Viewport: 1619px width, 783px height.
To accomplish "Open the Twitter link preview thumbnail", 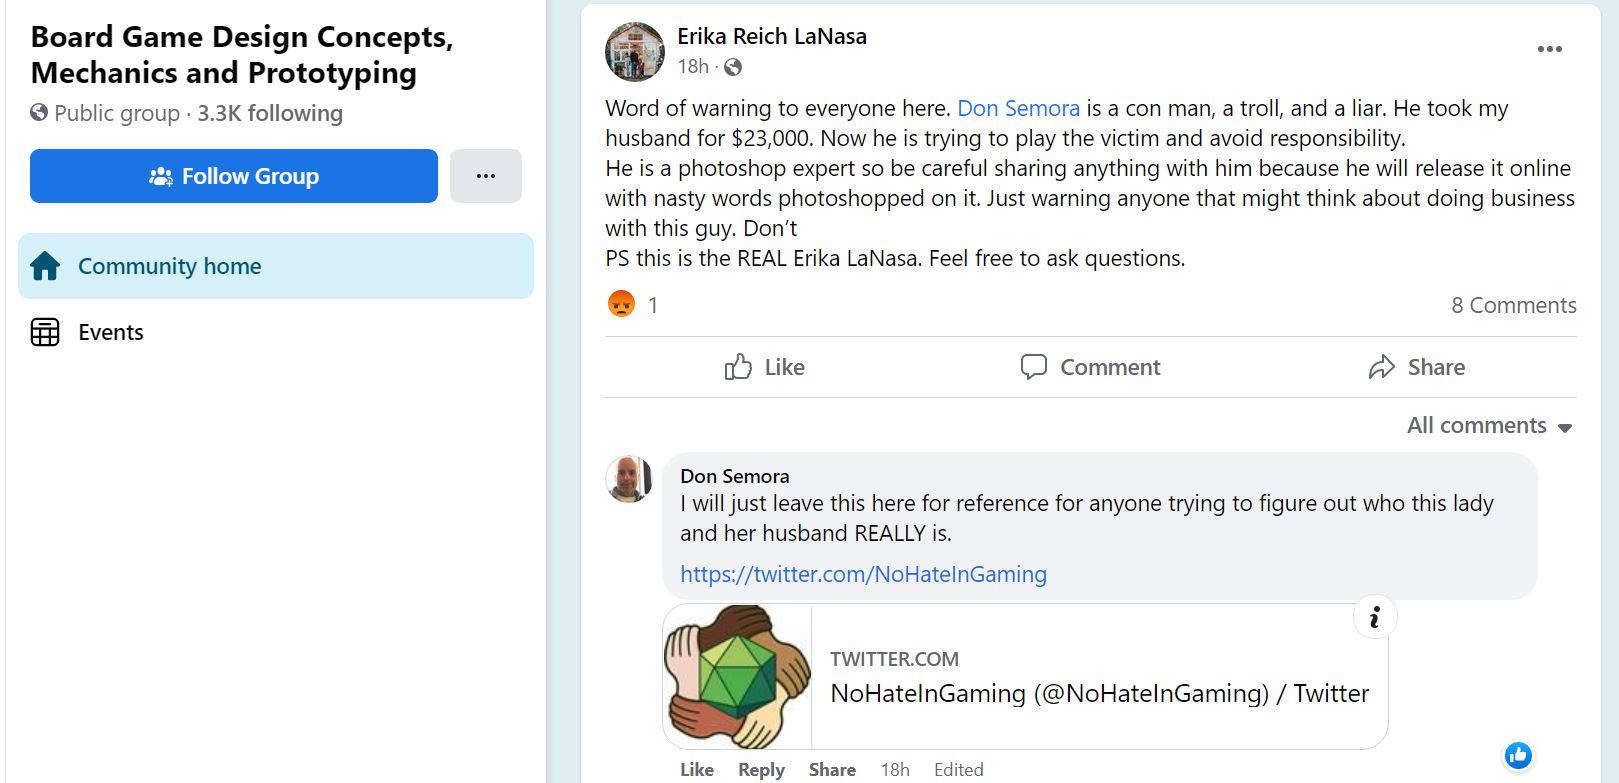I will coord(737,676).
